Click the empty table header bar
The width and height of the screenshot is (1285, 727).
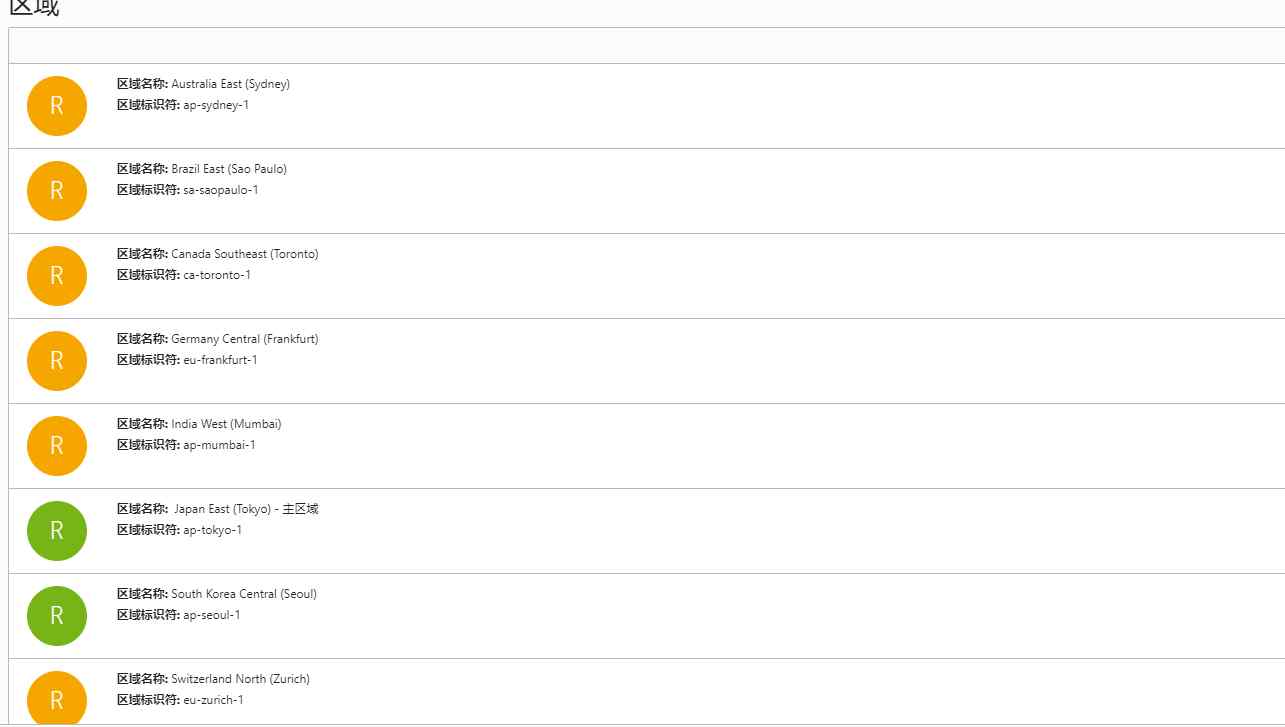point(646,46)
